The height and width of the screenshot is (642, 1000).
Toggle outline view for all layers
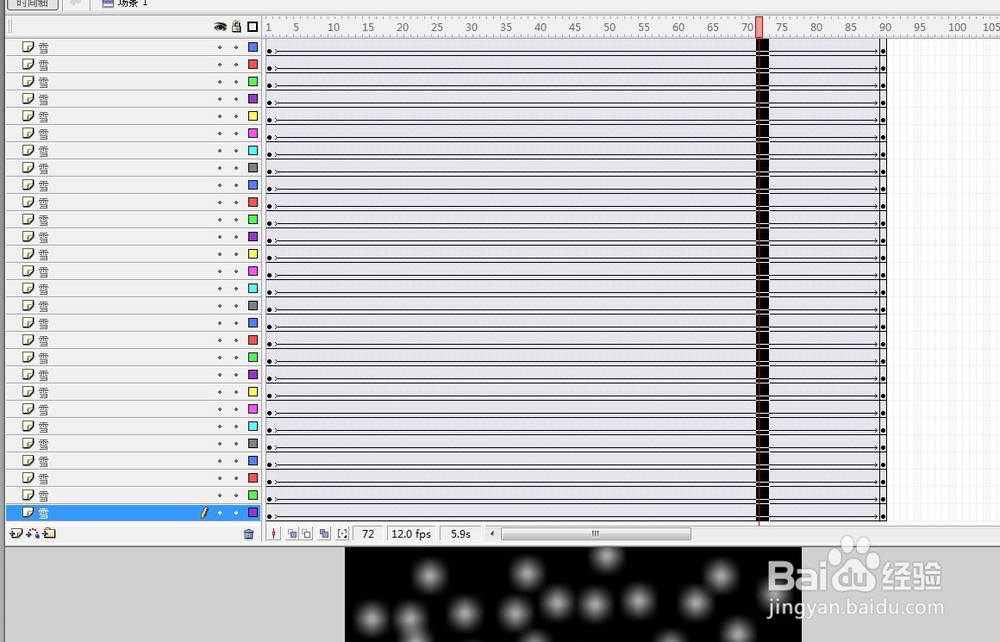(x=253, y=27)
